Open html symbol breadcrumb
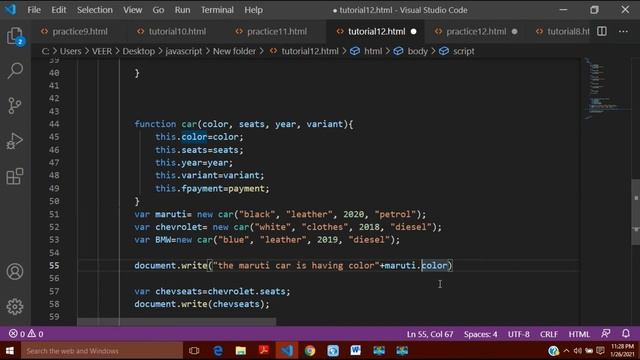Viewport: 640px width, 360px height. (373, 51)
